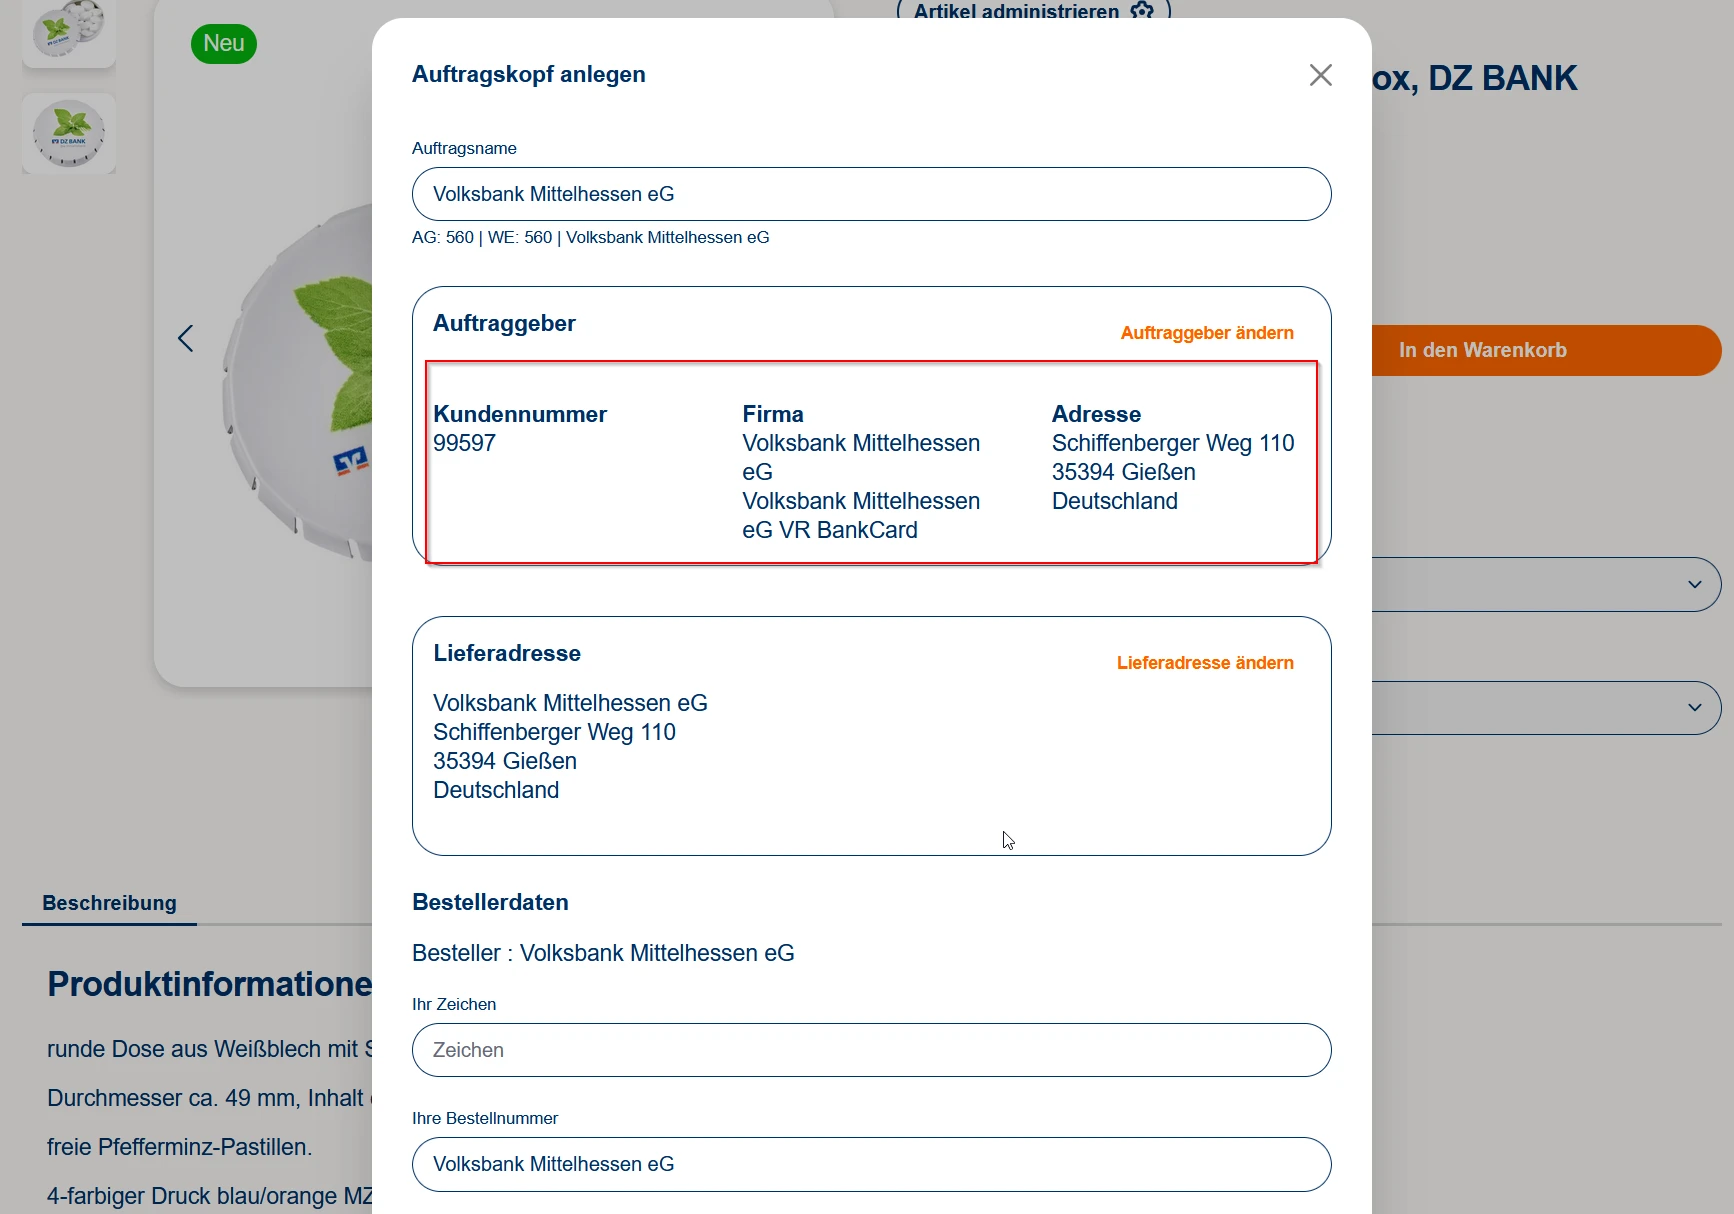The width and height of the screenshot is (1734, 1214).
Task: Select the first product thumbnail at top
Action: 68,30
